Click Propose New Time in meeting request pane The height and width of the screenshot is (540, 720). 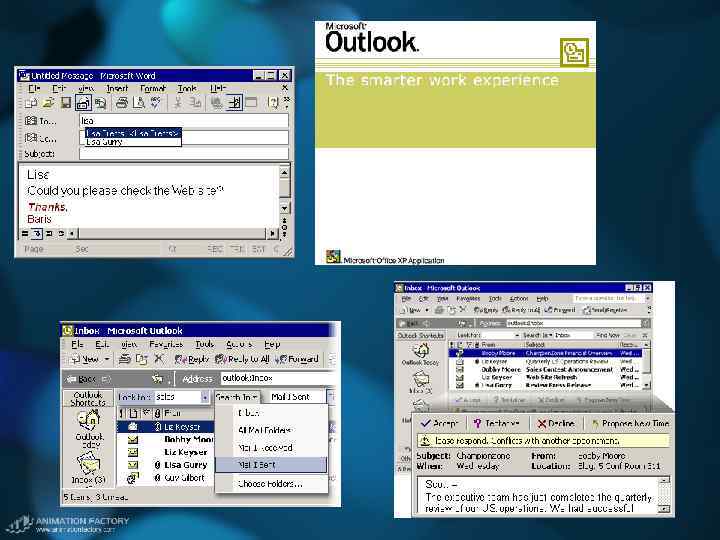click(631, 423)
